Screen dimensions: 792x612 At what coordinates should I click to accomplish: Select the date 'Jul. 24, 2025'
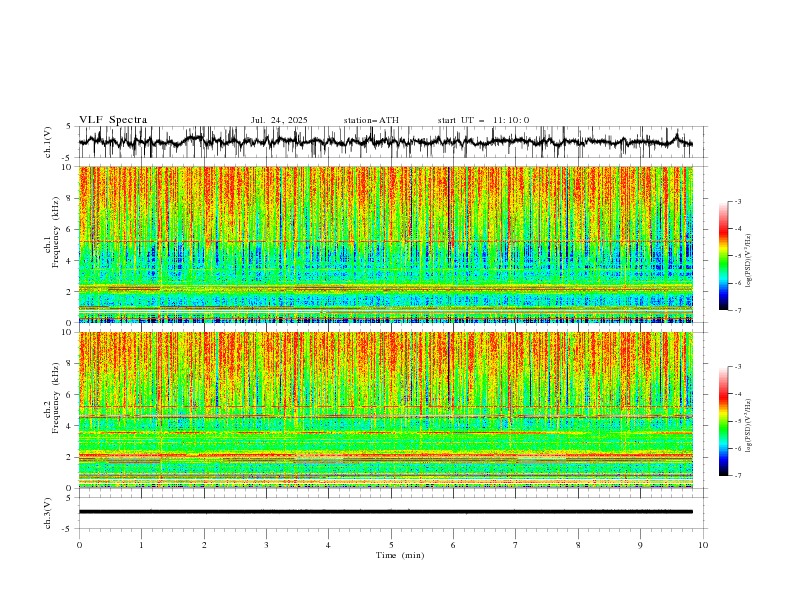coord(279,120)
